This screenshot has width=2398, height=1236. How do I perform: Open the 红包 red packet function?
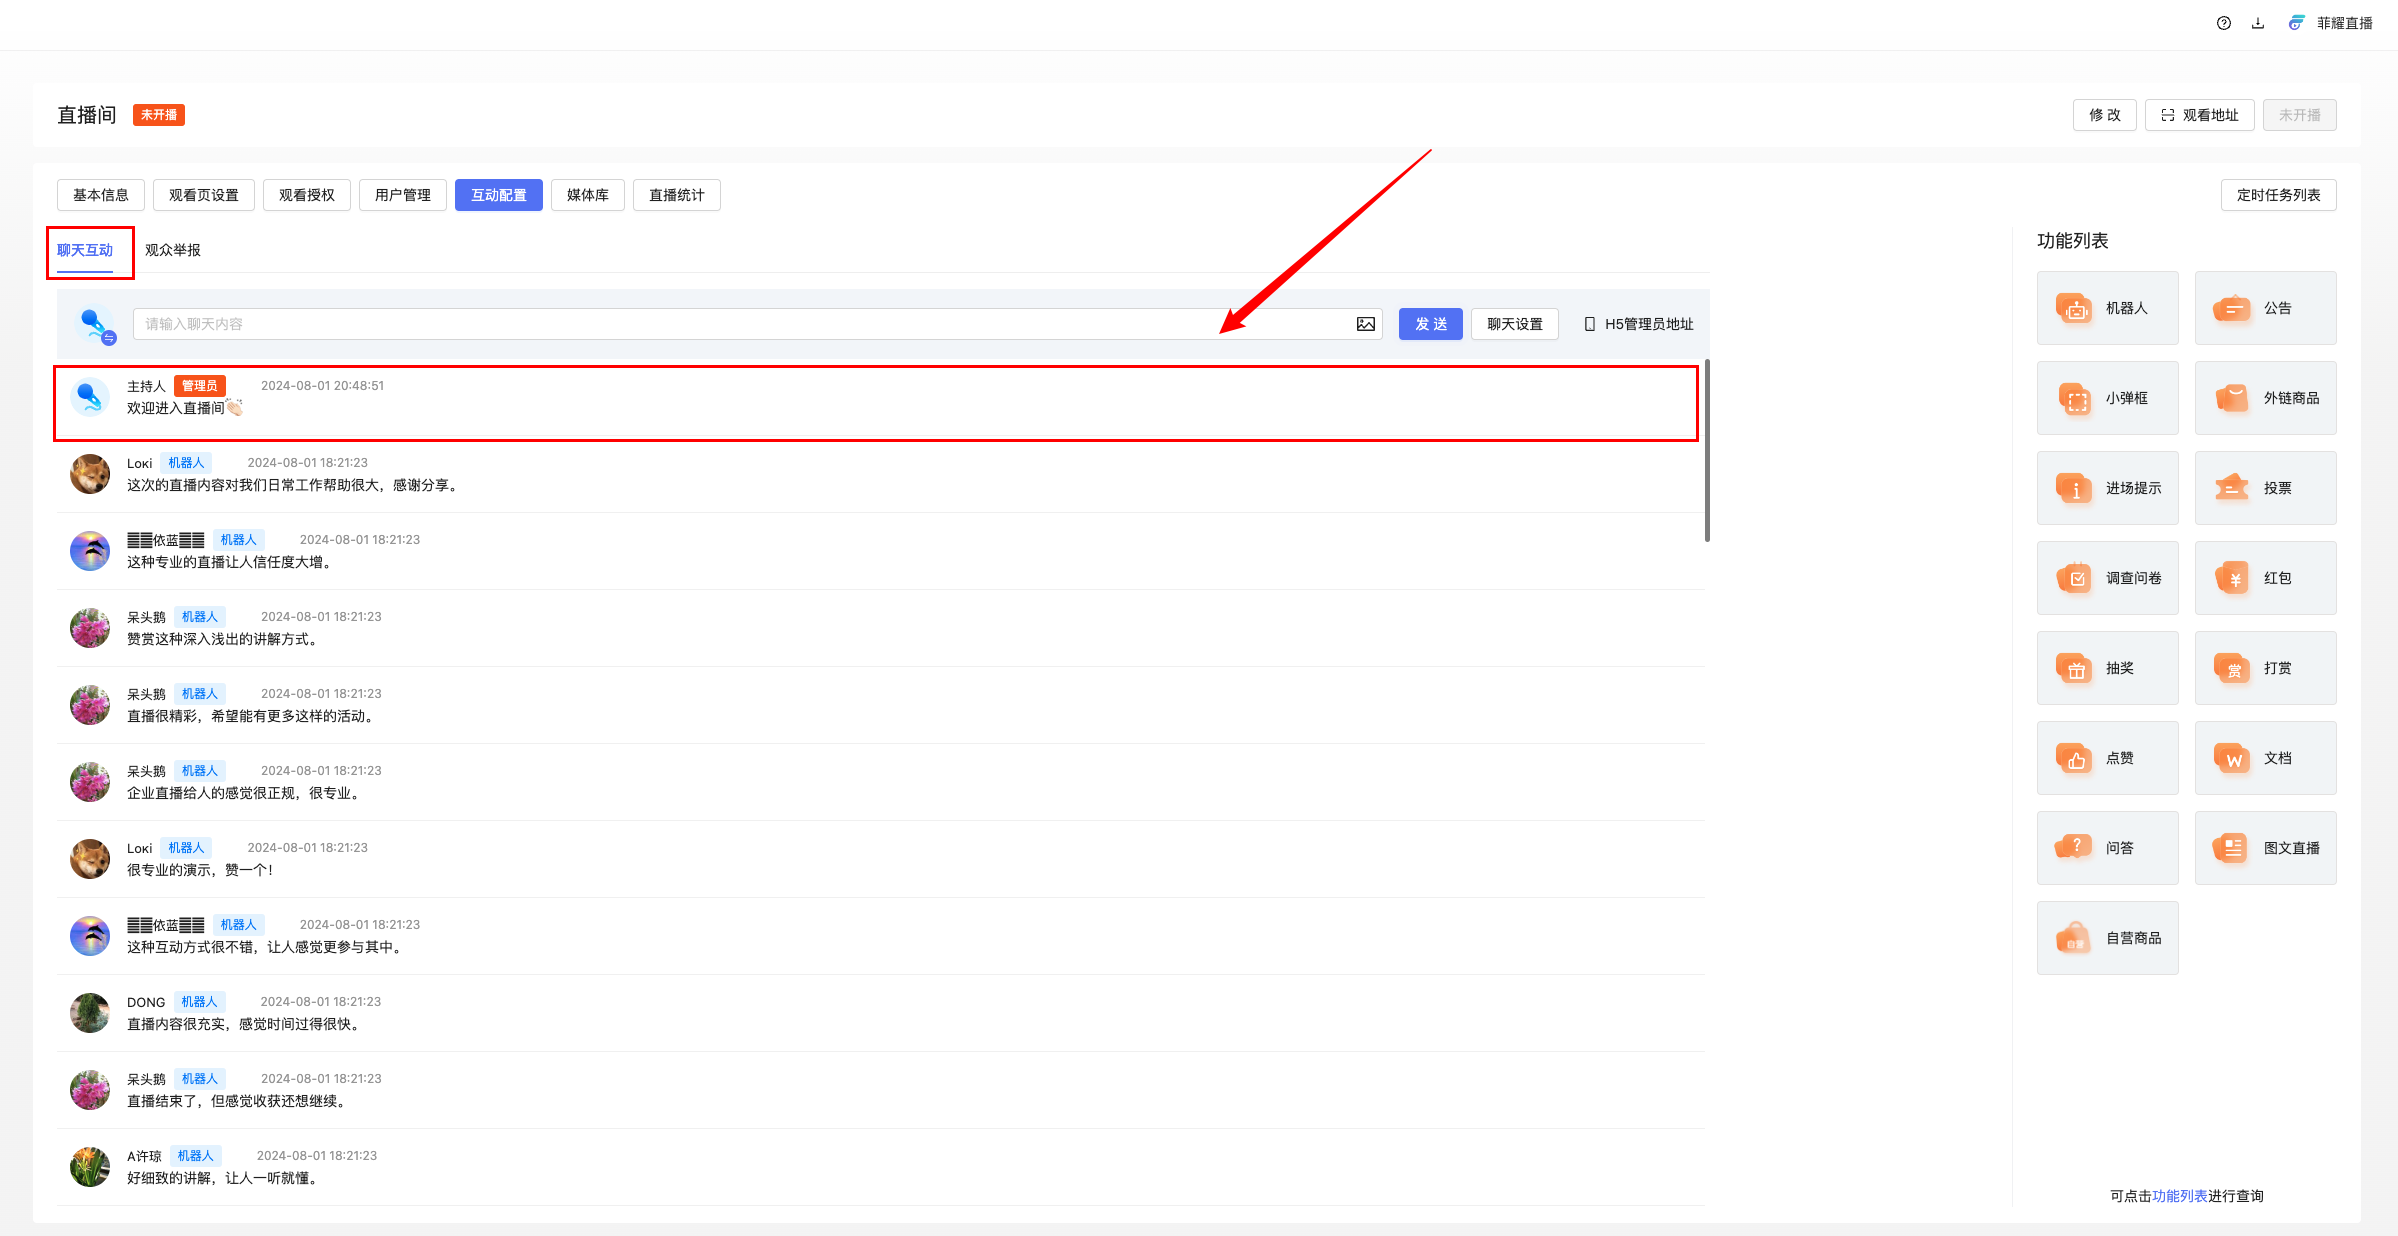(x=2265, y=578)
